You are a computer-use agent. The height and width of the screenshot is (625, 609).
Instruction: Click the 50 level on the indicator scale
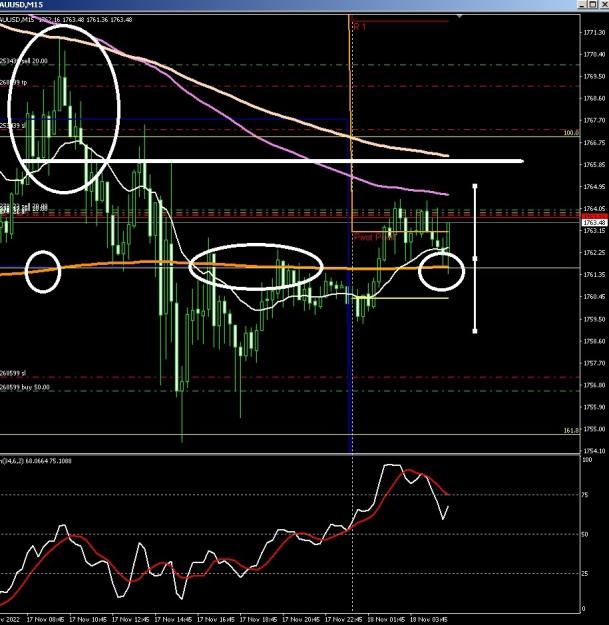[x=585, y=534]
